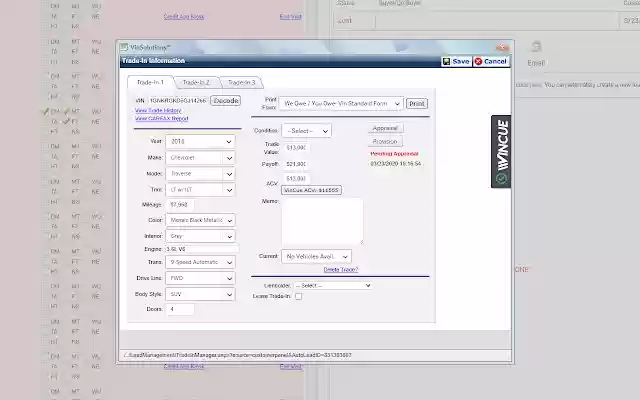The image size is (640, 400).
Task: Click the Trade Value input field
Action: [296, 148]
